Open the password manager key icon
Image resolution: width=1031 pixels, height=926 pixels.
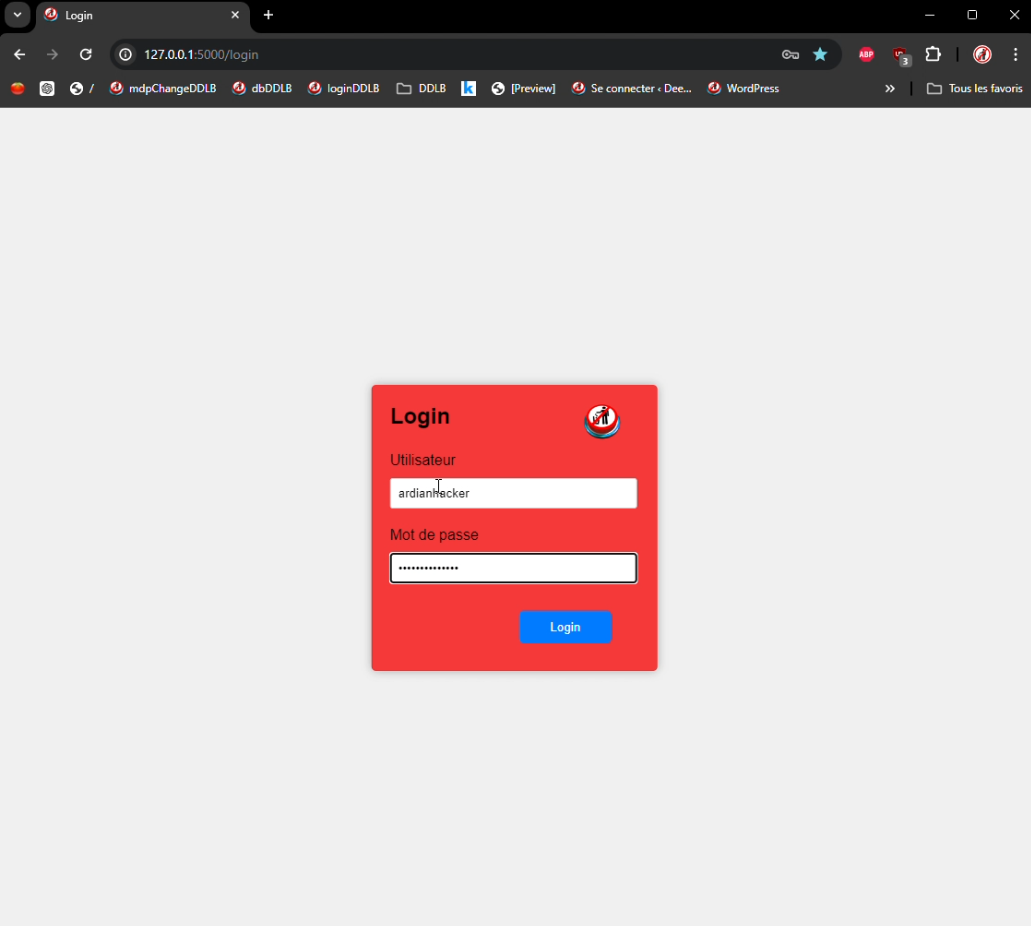click(790, 55)
